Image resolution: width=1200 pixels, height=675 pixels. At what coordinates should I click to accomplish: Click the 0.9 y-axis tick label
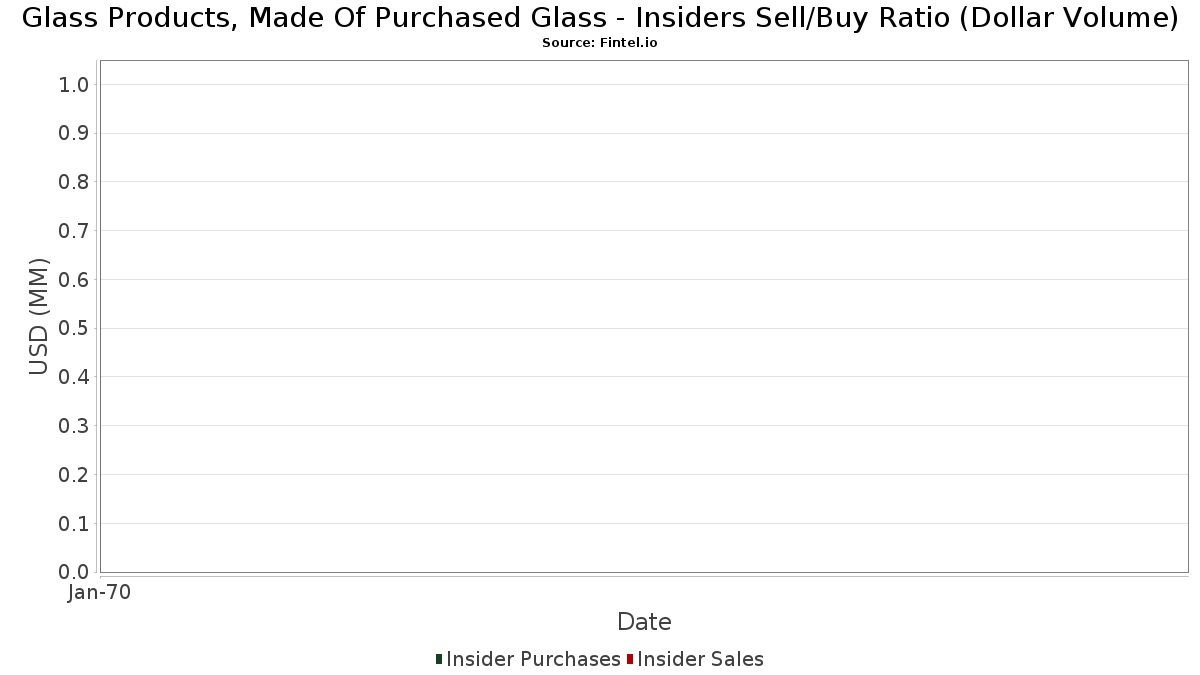pos(75,134)
